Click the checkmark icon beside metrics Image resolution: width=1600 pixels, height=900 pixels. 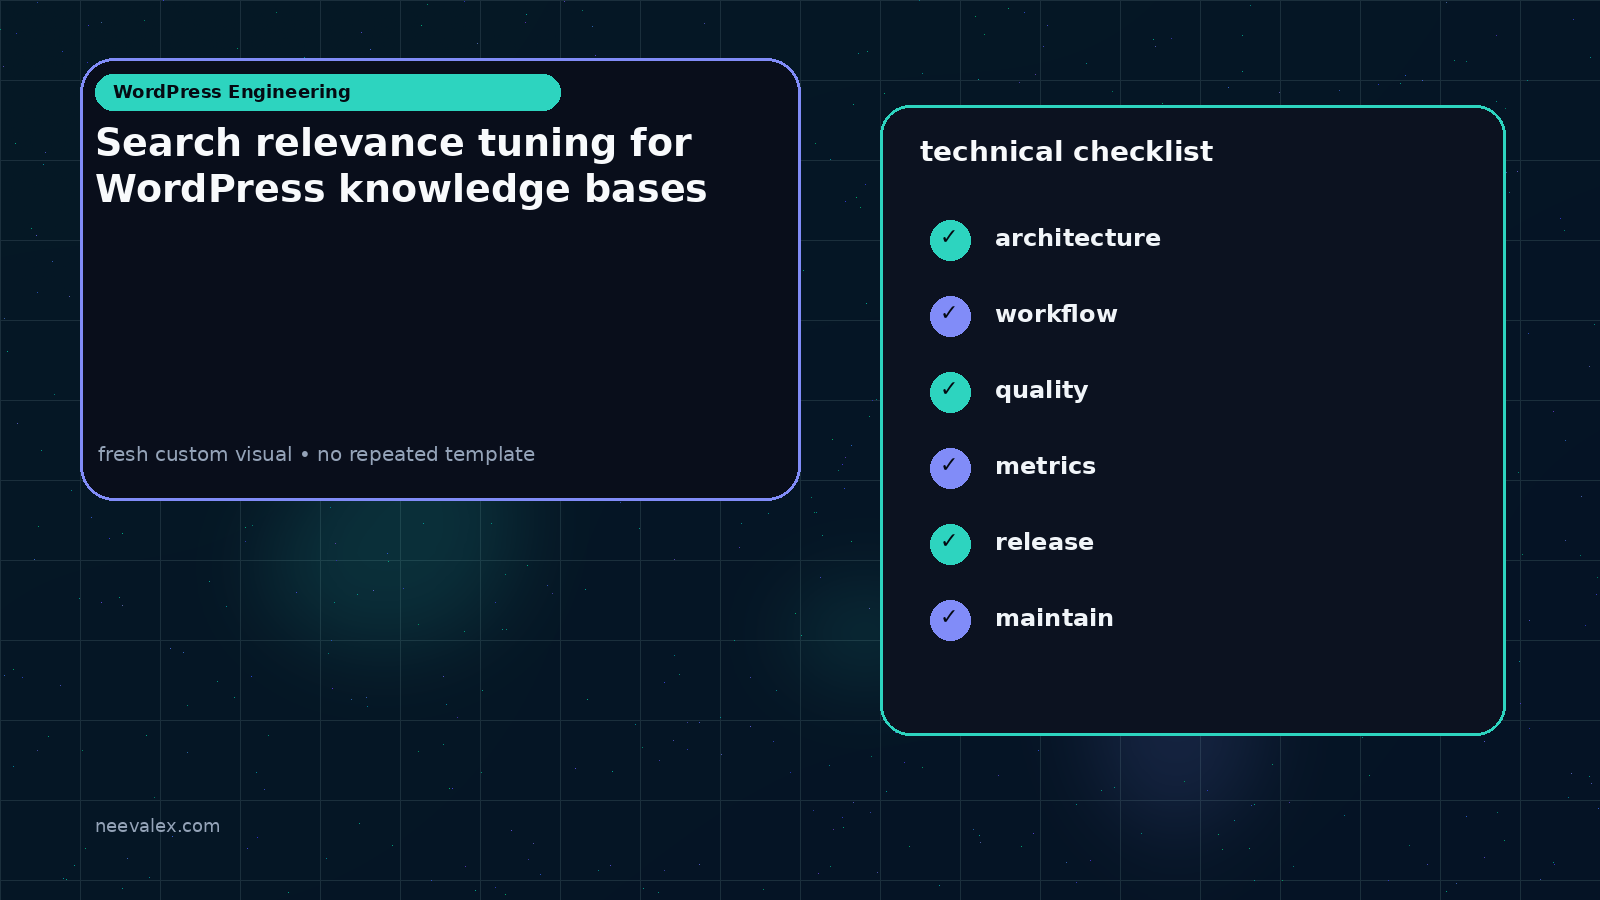pyautogui.click(x=950, y=468)
